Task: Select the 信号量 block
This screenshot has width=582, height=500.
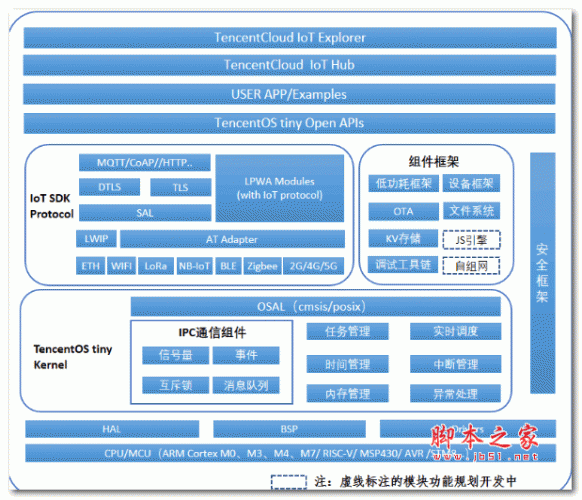Action: pyautogui.click(x=176, y=355)
